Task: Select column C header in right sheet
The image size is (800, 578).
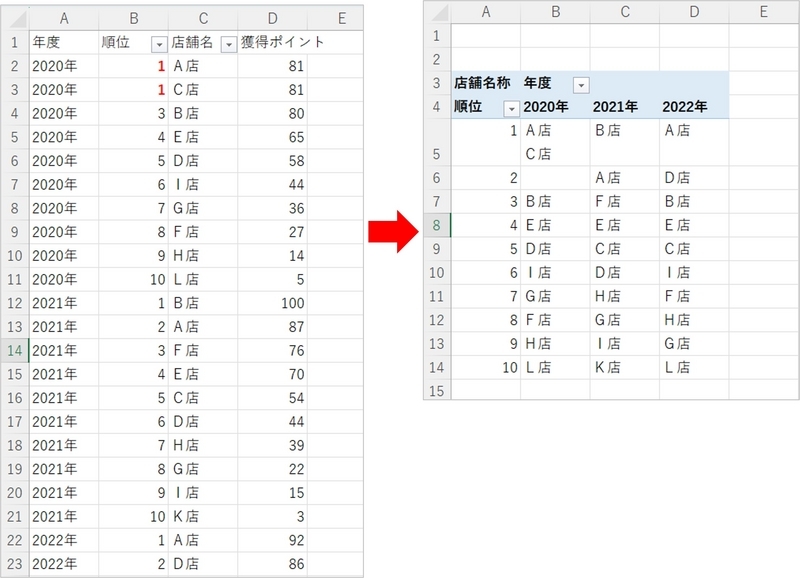Action: point(625,12)
